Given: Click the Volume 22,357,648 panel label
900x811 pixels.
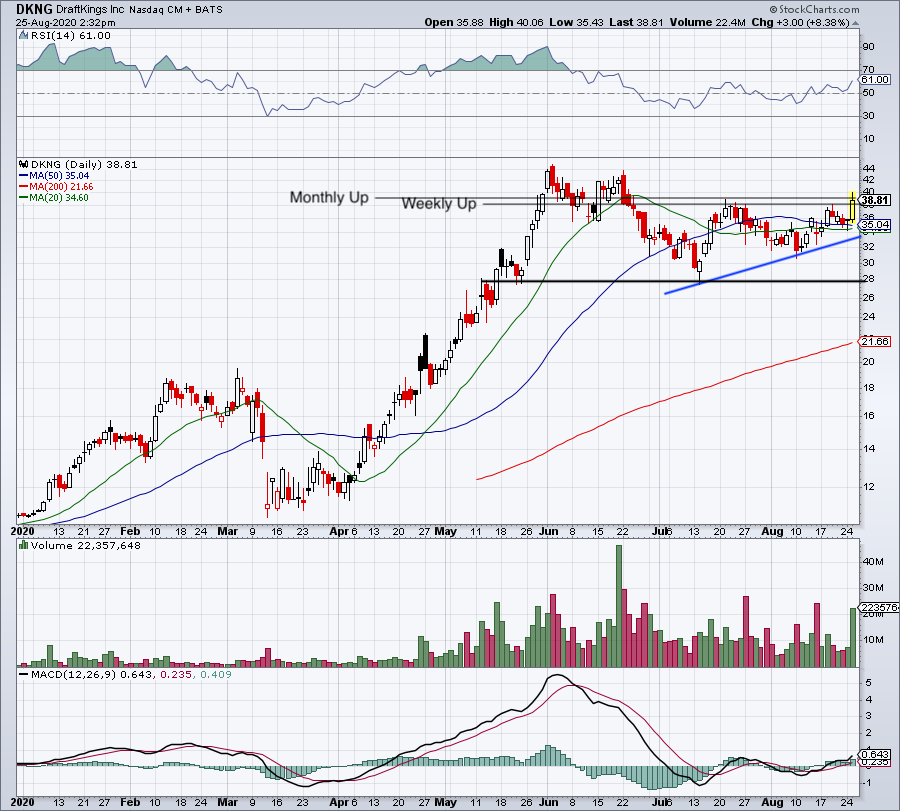Looking at the screenshot, I should click(86, 545).
